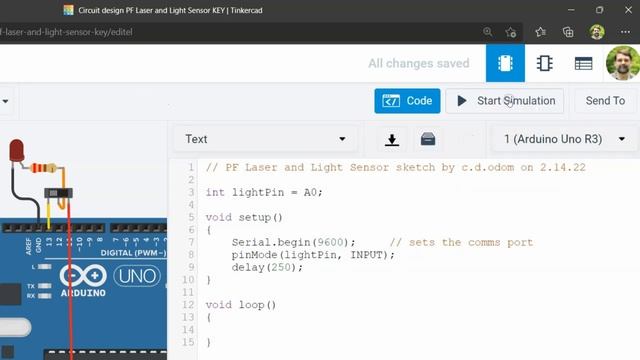Open the browser Collections icon
The image size is (640, 360).
(x=568, y=32)
